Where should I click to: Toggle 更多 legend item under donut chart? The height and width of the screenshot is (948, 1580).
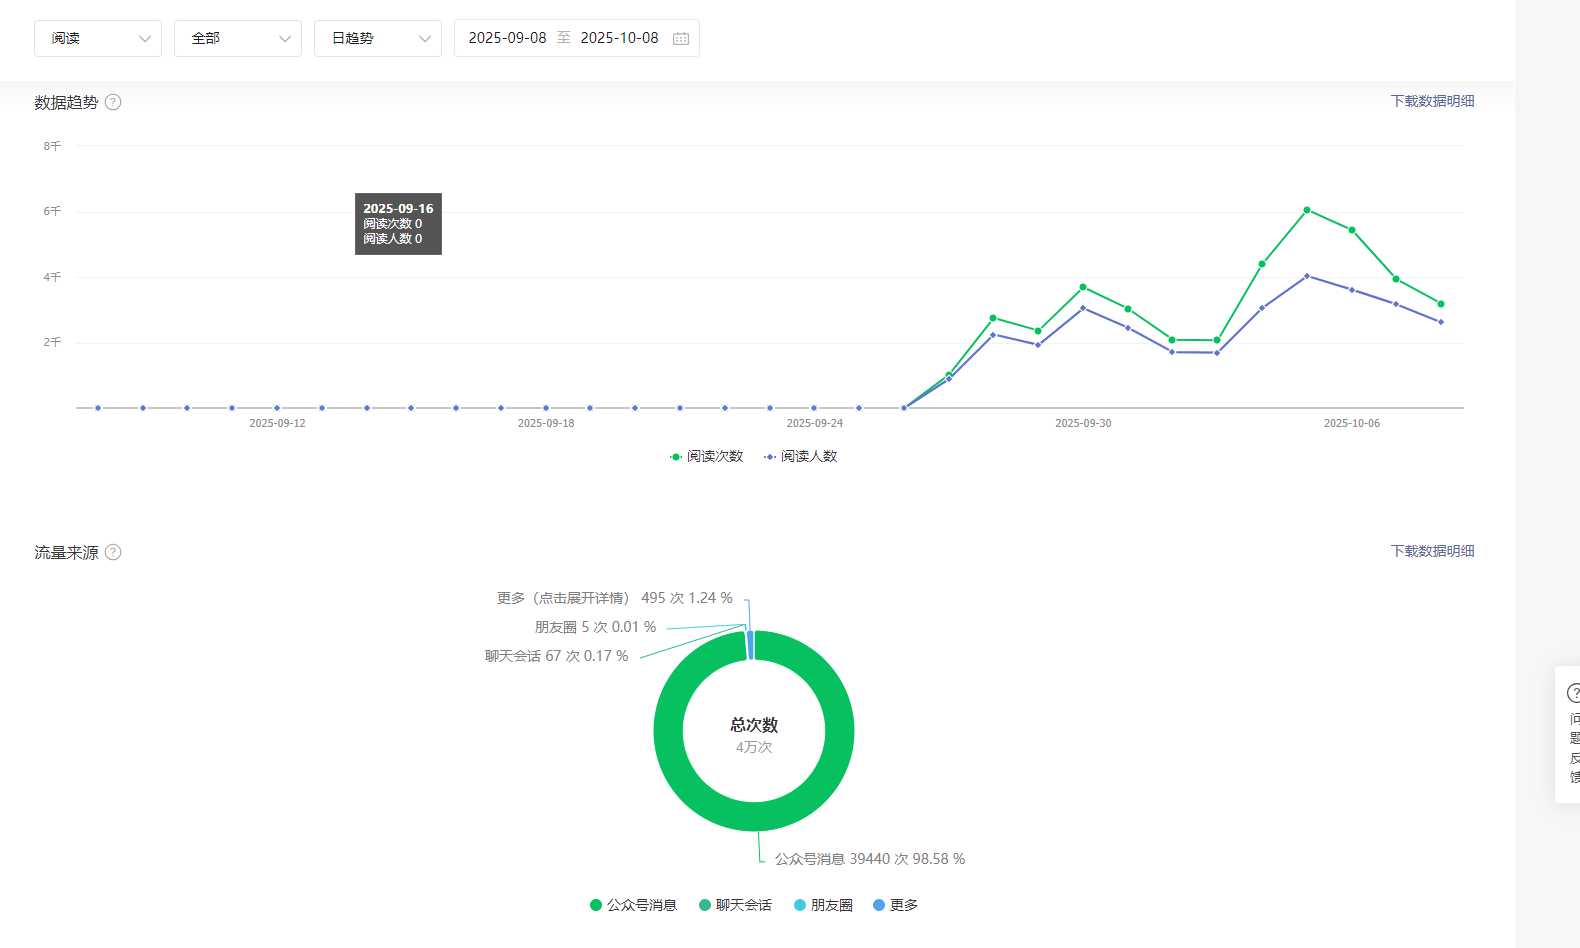895,905
